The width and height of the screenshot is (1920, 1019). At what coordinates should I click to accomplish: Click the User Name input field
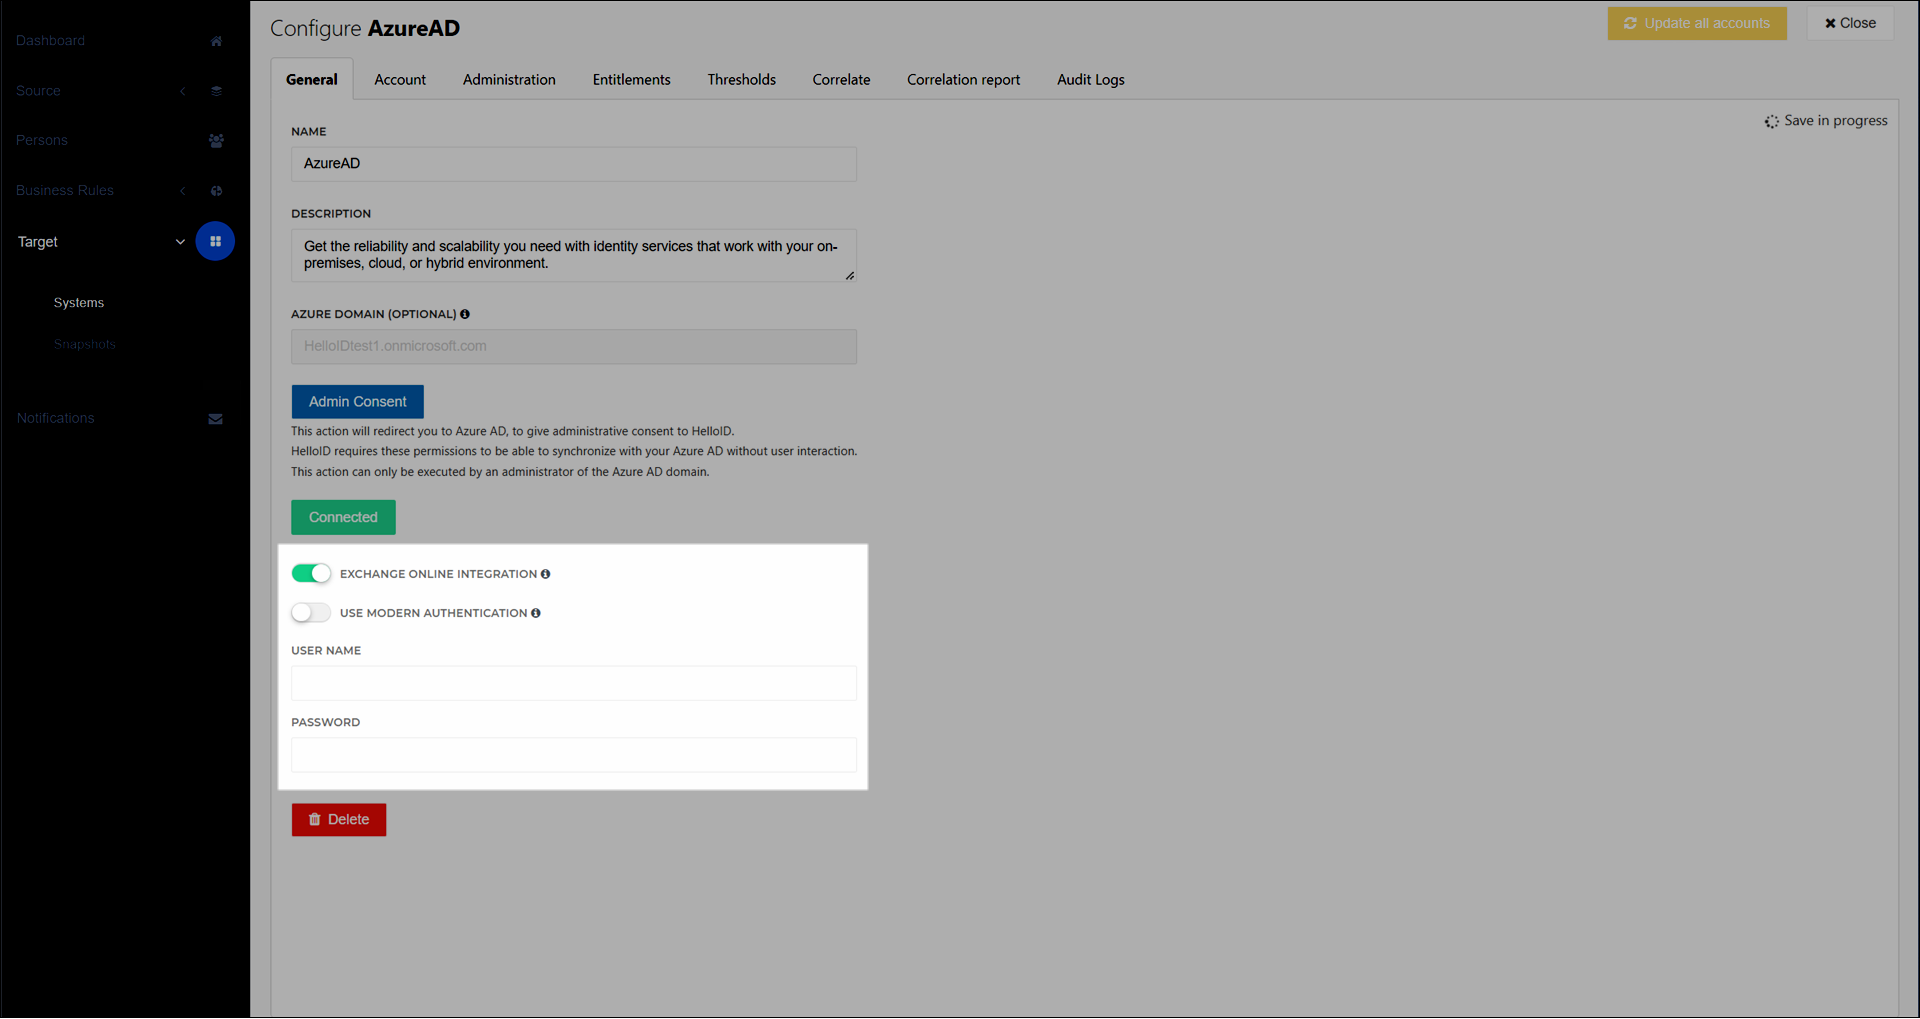point(574,683)
